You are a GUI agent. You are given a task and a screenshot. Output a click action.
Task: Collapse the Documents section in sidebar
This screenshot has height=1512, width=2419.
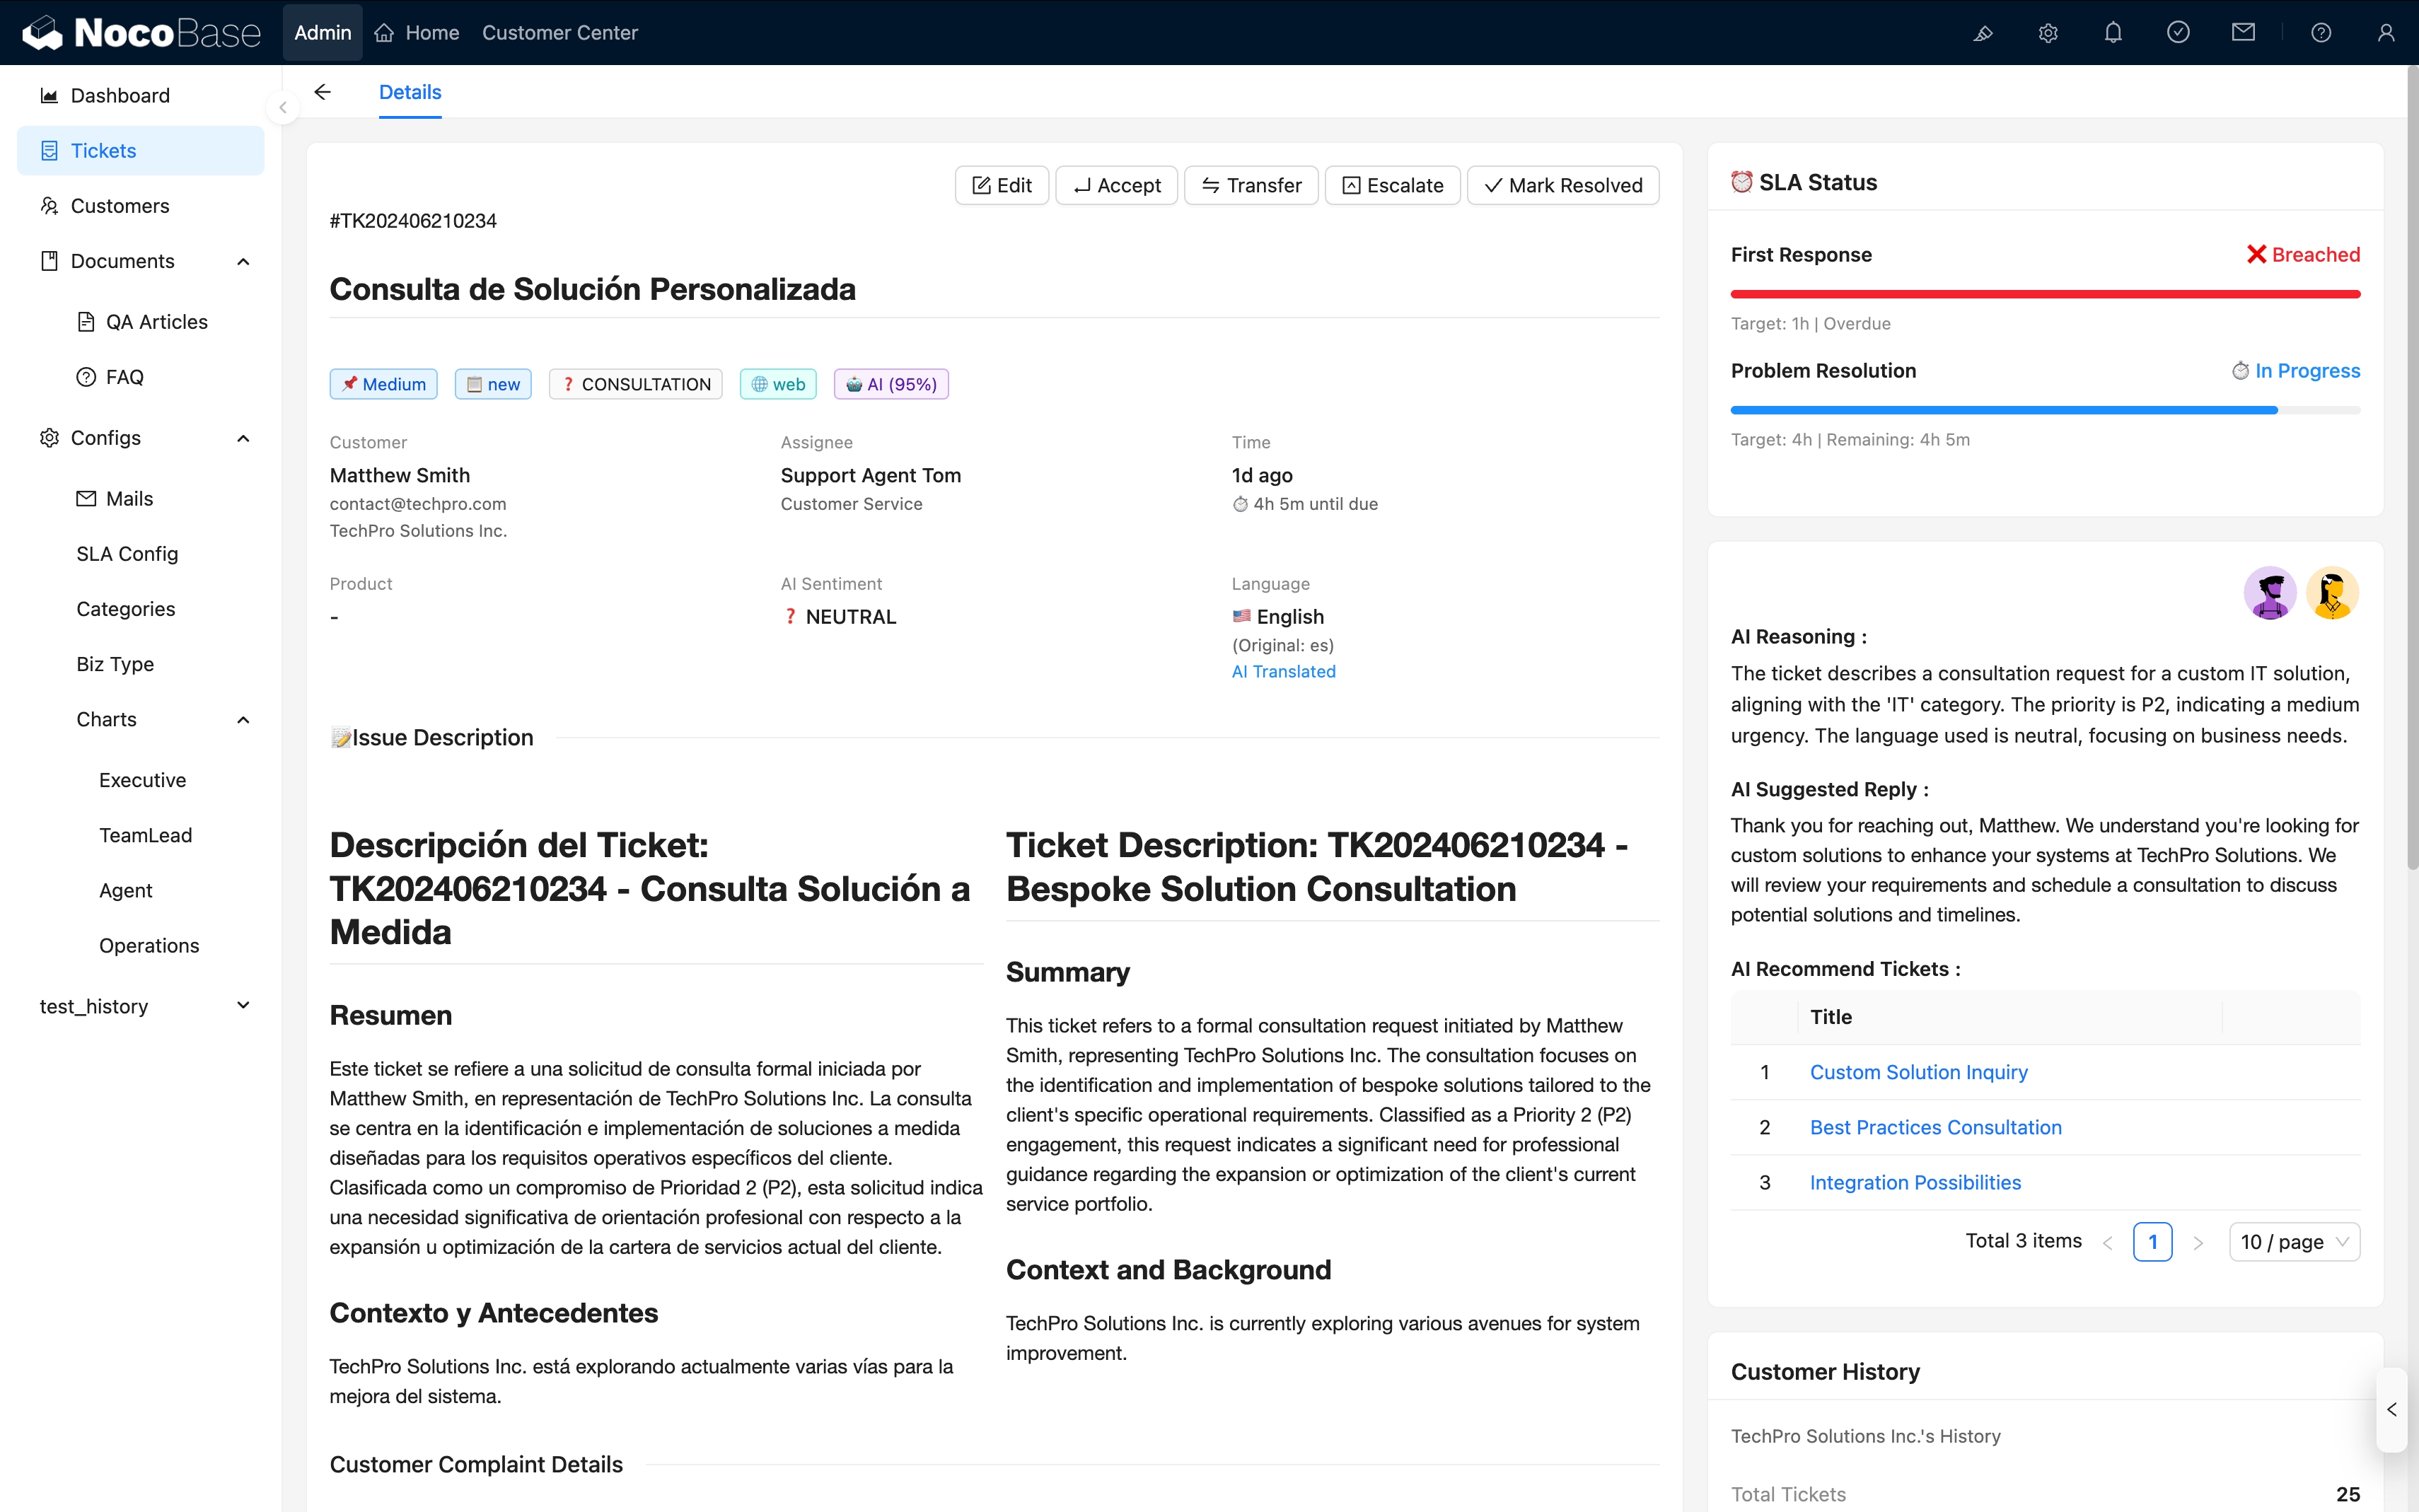click(243, 261)
